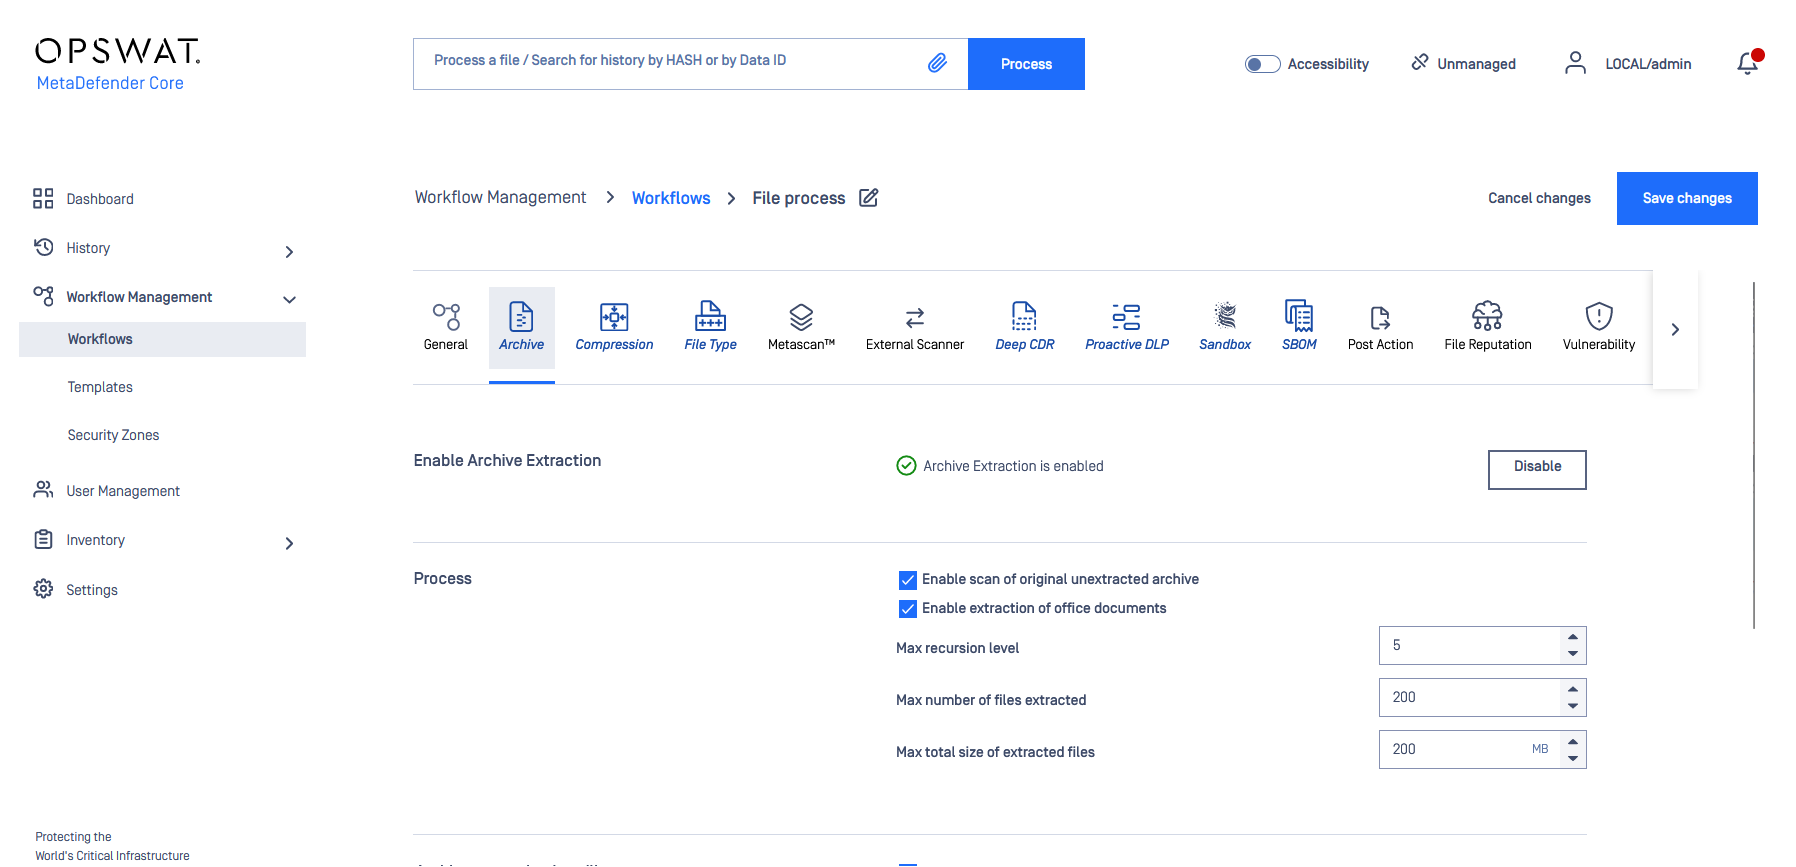Select the Sandbox workflow icon
The image size is (1796, 867).
click(1224, 317)
